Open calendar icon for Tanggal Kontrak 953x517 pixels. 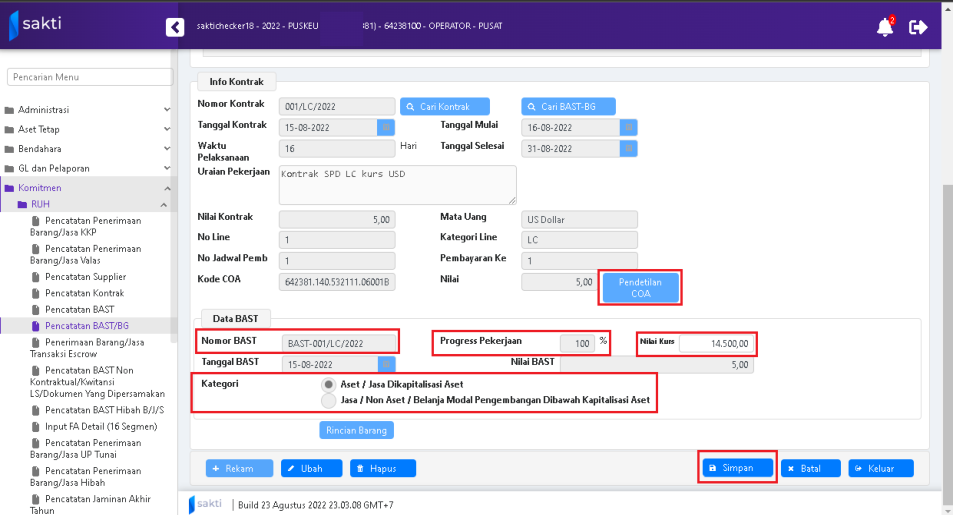(385, 127)
